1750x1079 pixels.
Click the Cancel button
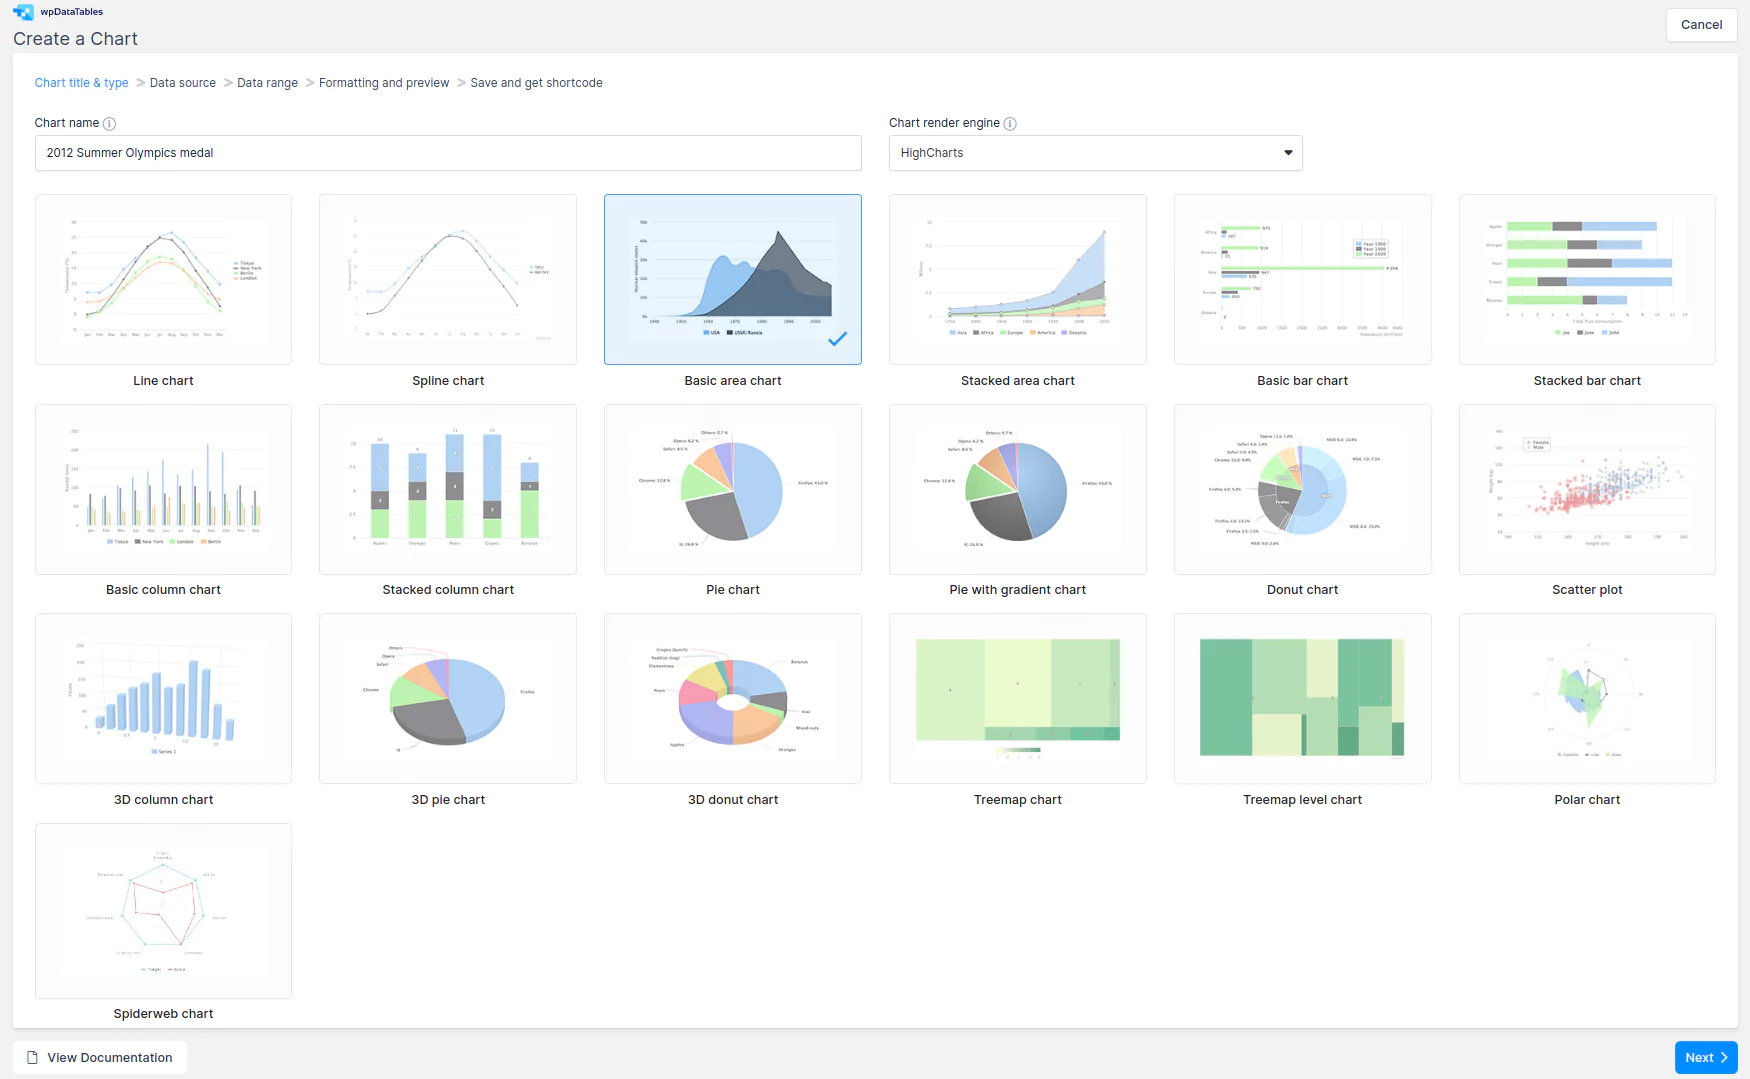click(1701, 24)
